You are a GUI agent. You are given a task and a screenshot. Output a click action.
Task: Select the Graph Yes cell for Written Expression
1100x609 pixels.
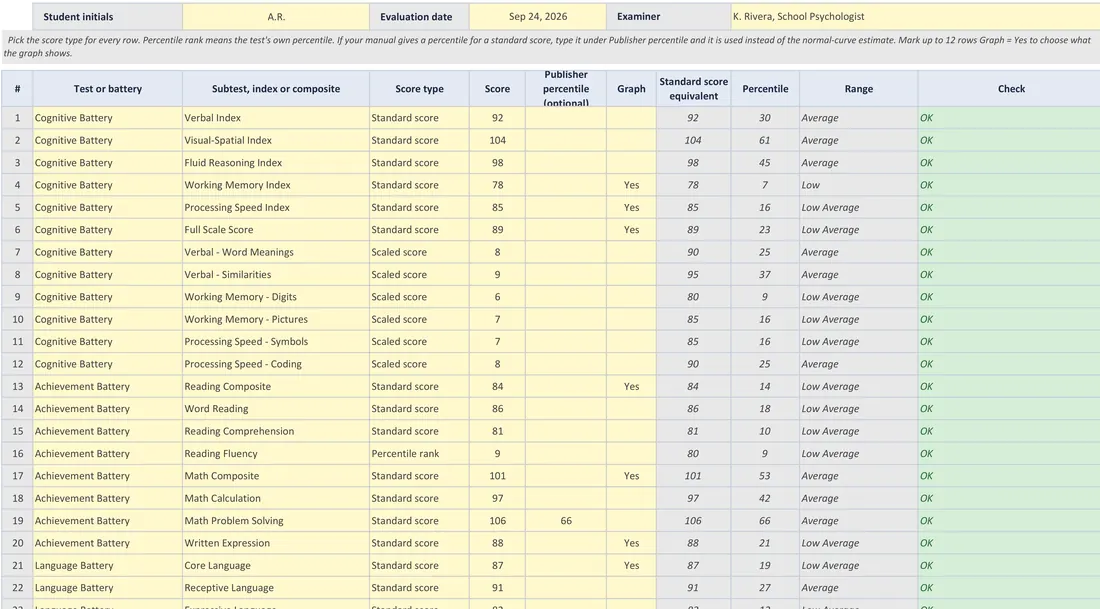tap(631, 543)
